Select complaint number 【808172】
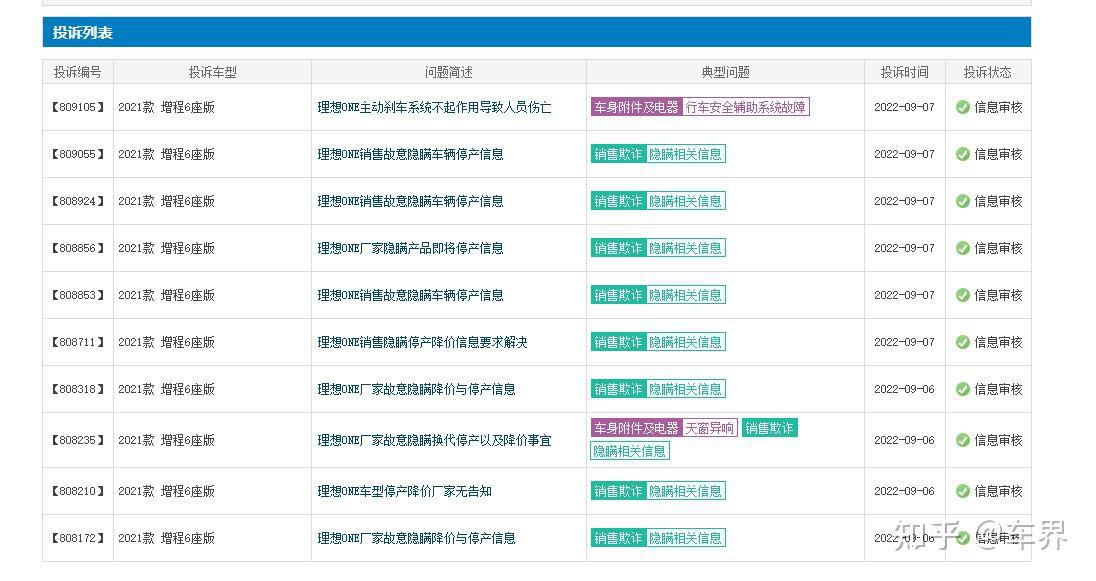The width and height of the screenshot is (1096, 581). coord(78,538)
